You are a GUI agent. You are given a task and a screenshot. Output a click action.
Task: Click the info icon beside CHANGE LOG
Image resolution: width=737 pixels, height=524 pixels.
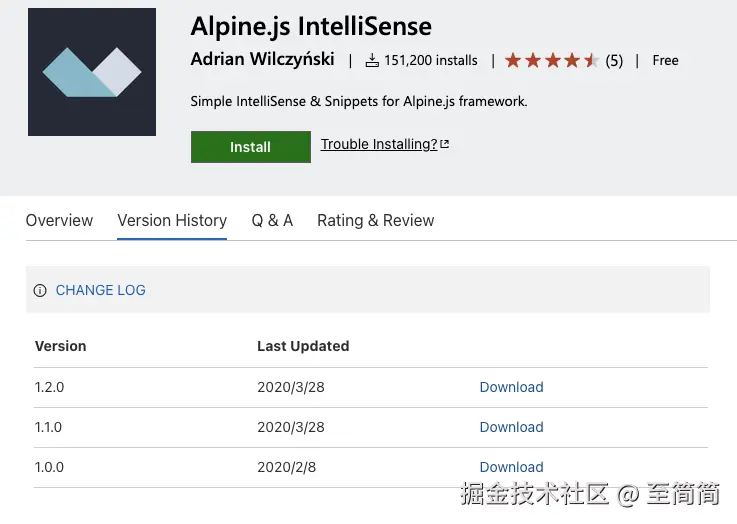(x=40, y=291)
